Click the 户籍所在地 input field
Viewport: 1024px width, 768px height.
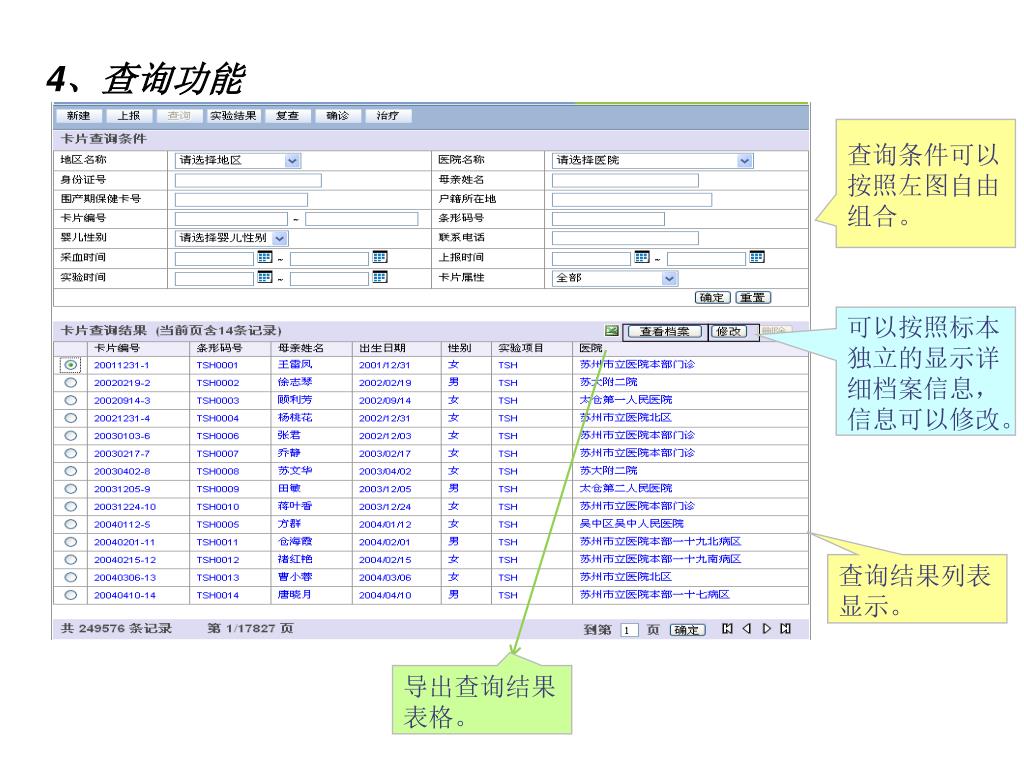coord(632,200)
